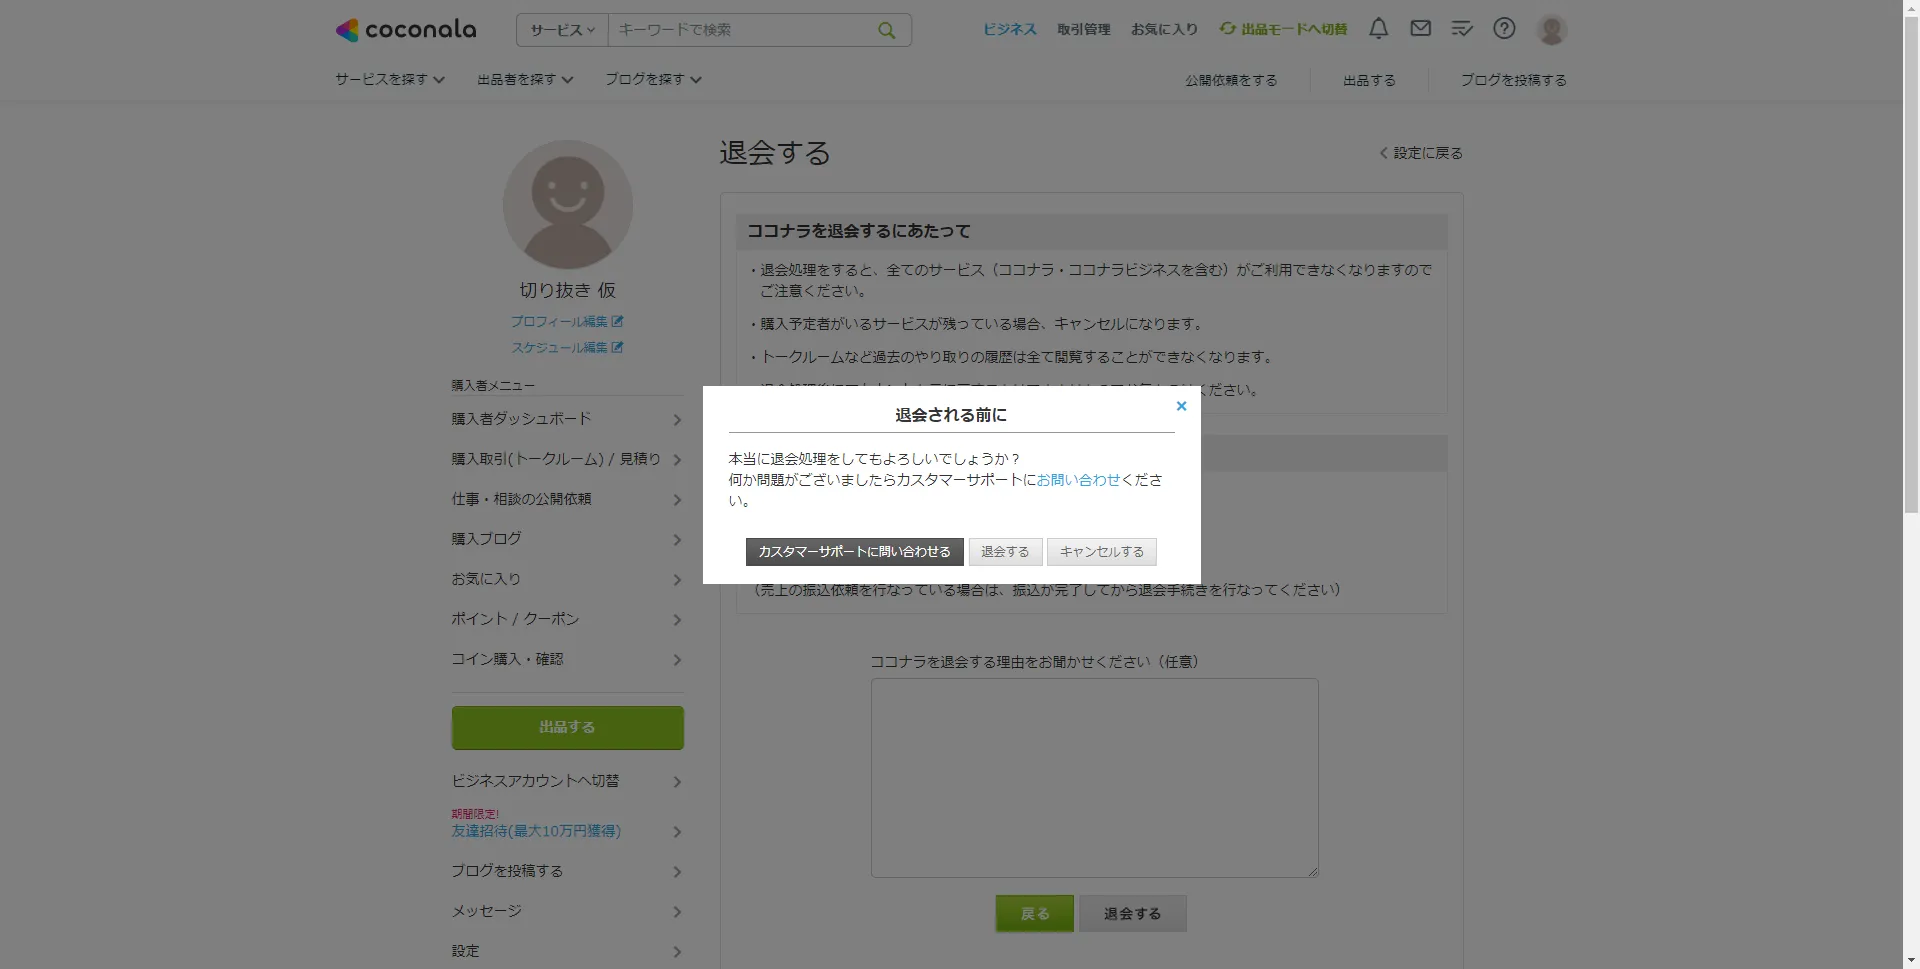Viewport: 1920px width, 969px height.
Task: Open the help question mark icon
Action: tap(1504, 29)
